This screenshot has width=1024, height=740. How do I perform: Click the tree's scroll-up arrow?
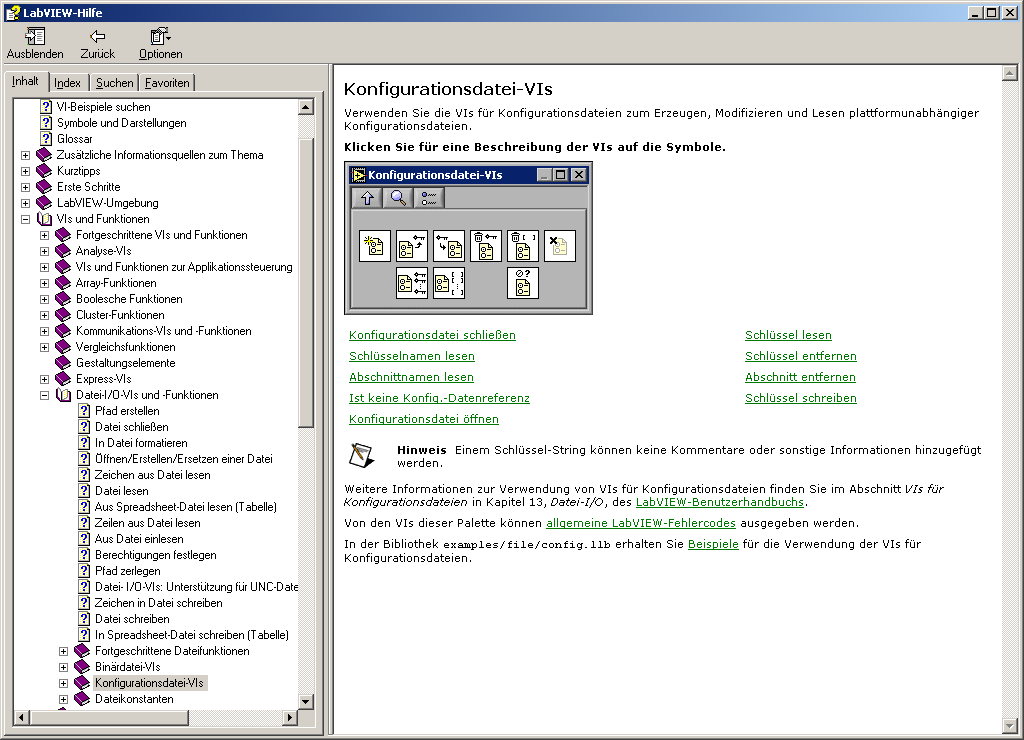tap(306, 107)
